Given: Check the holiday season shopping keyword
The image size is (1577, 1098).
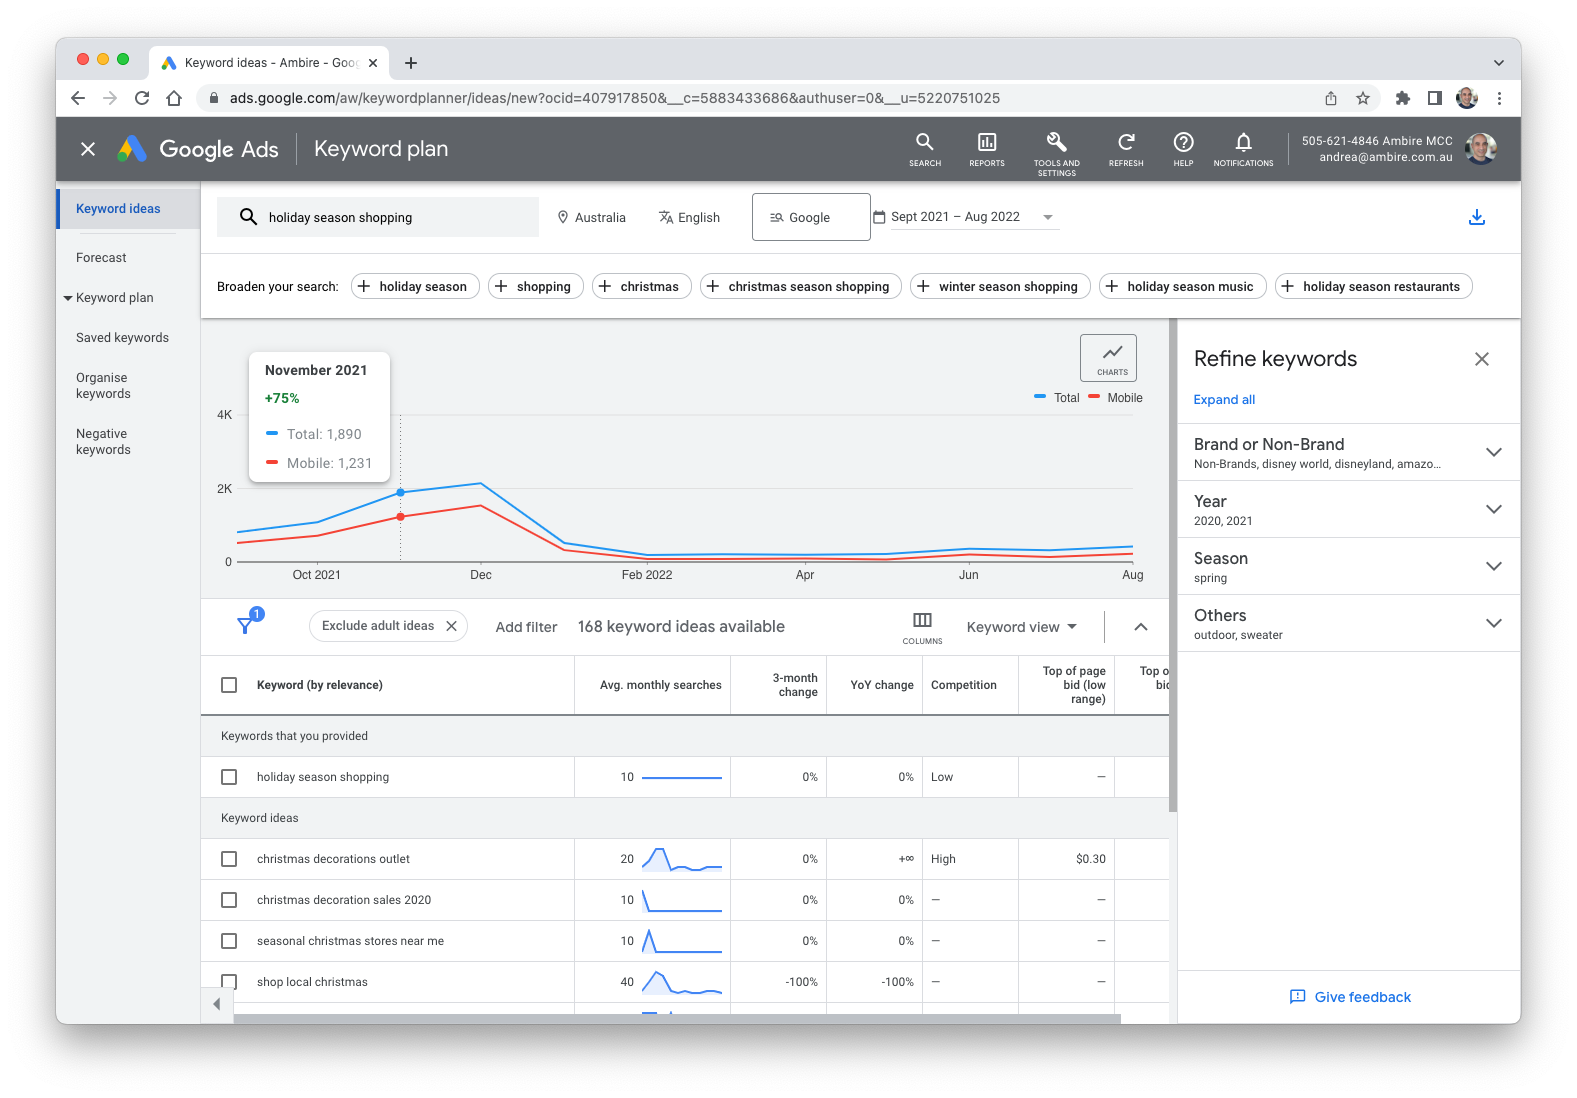Looking at the screenshot, I should pyautogui.click(x=229, y=777).
